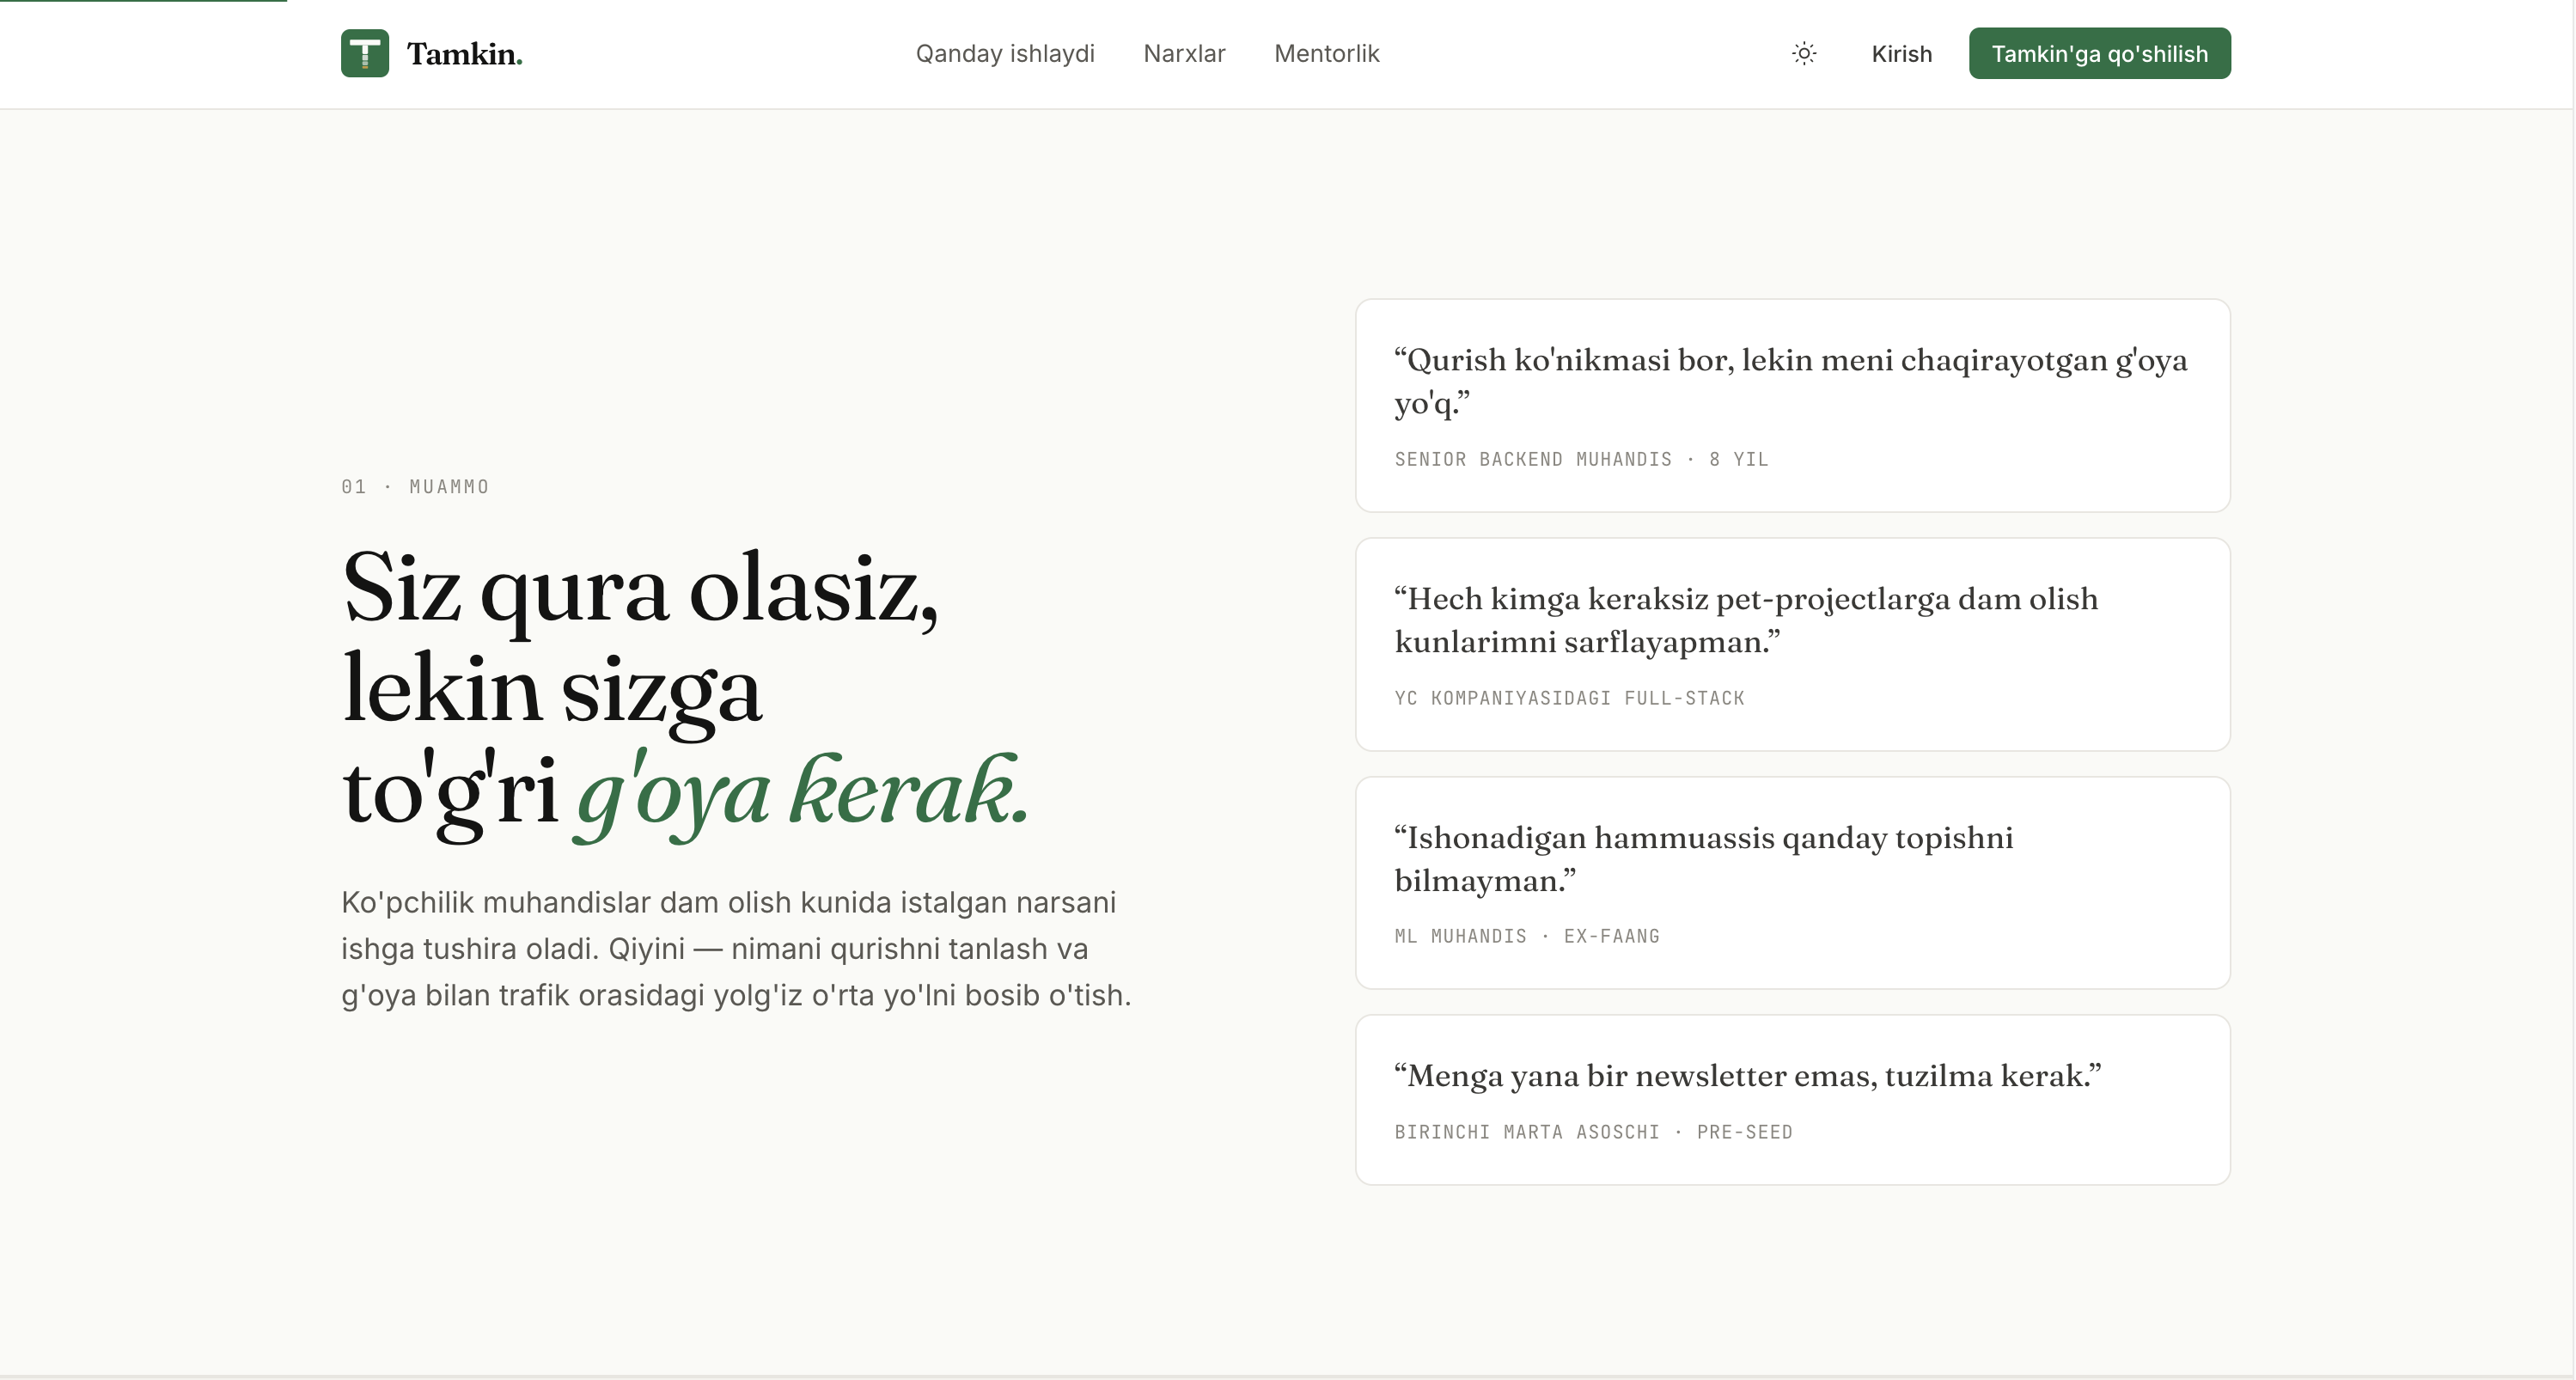Open the Tamkin. brand name link
The width and height of the screenshot is (2576, 1380).
[464, 53]
